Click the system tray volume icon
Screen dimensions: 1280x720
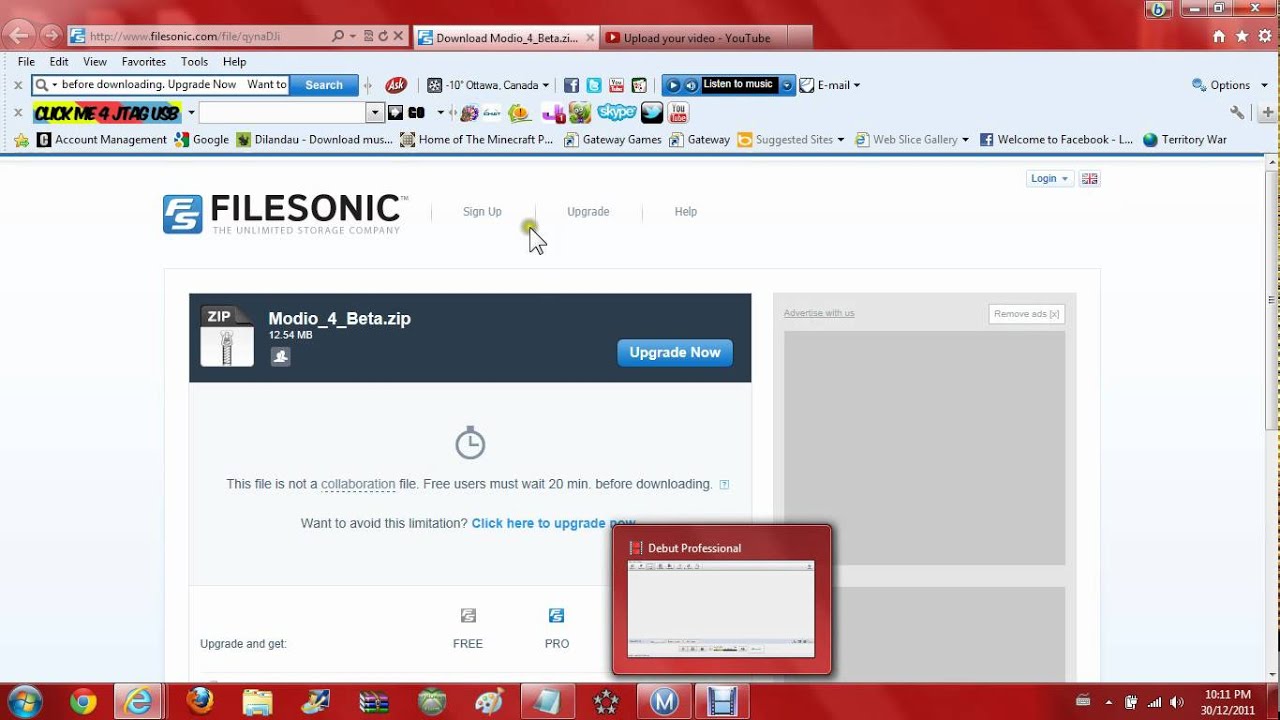(x=1176, y=702)
